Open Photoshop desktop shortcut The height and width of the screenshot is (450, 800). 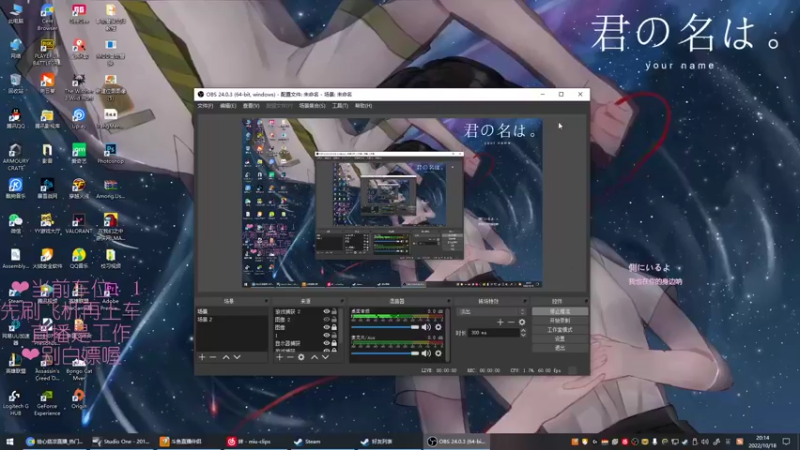coord(110,154)
